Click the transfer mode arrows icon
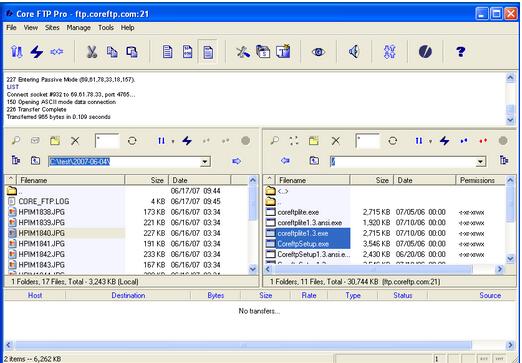 (x=390, y=52)
